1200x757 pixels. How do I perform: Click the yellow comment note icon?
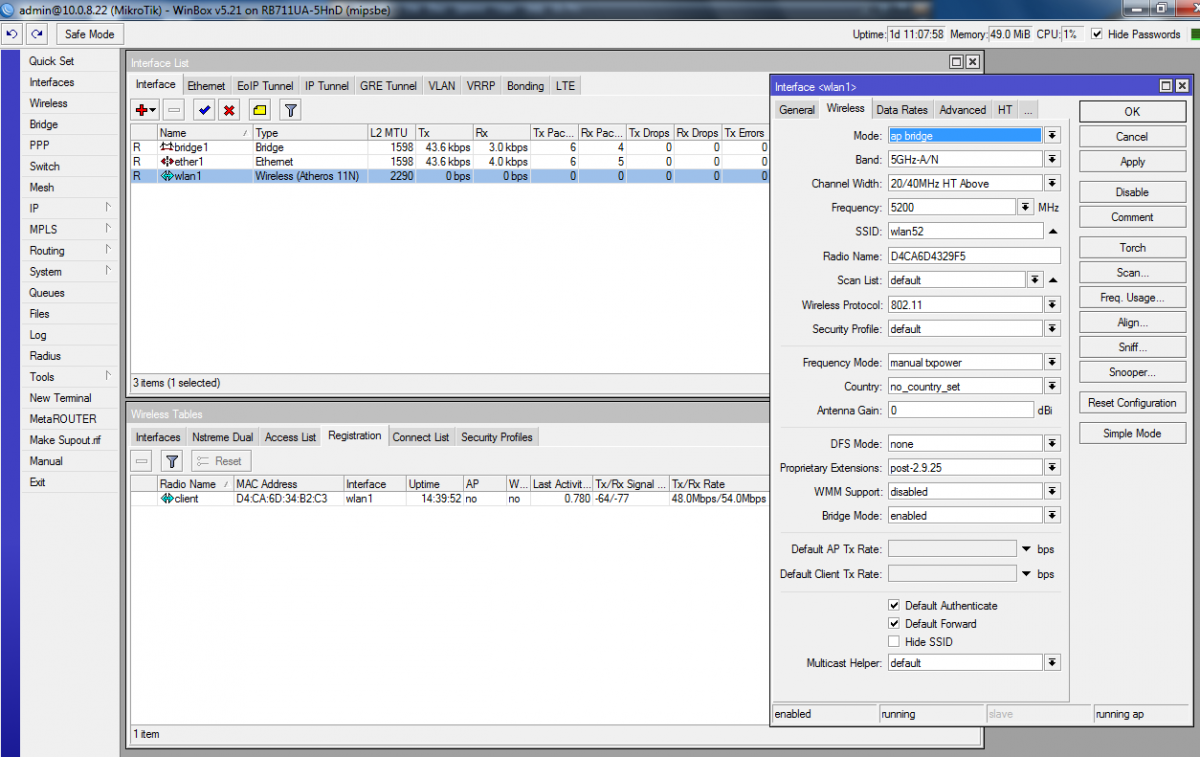click(x=259, y=110)
